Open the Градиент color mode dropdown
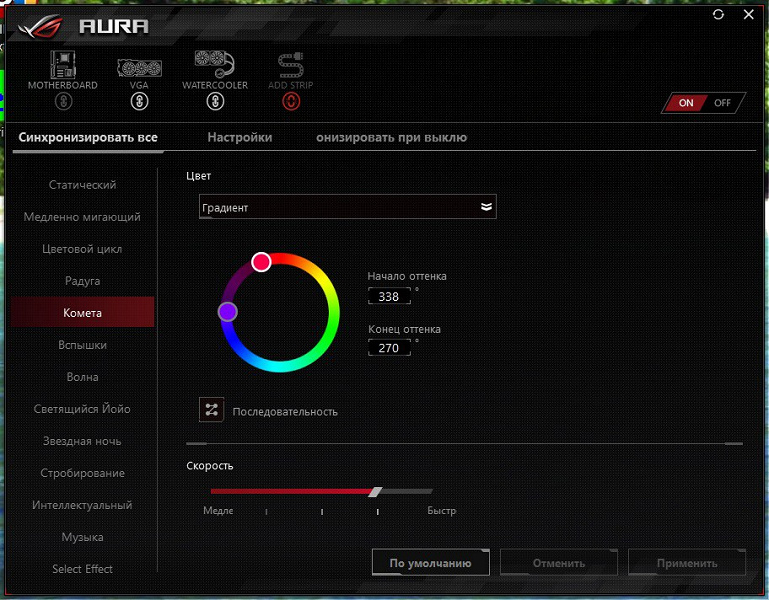 pos(348,207)
